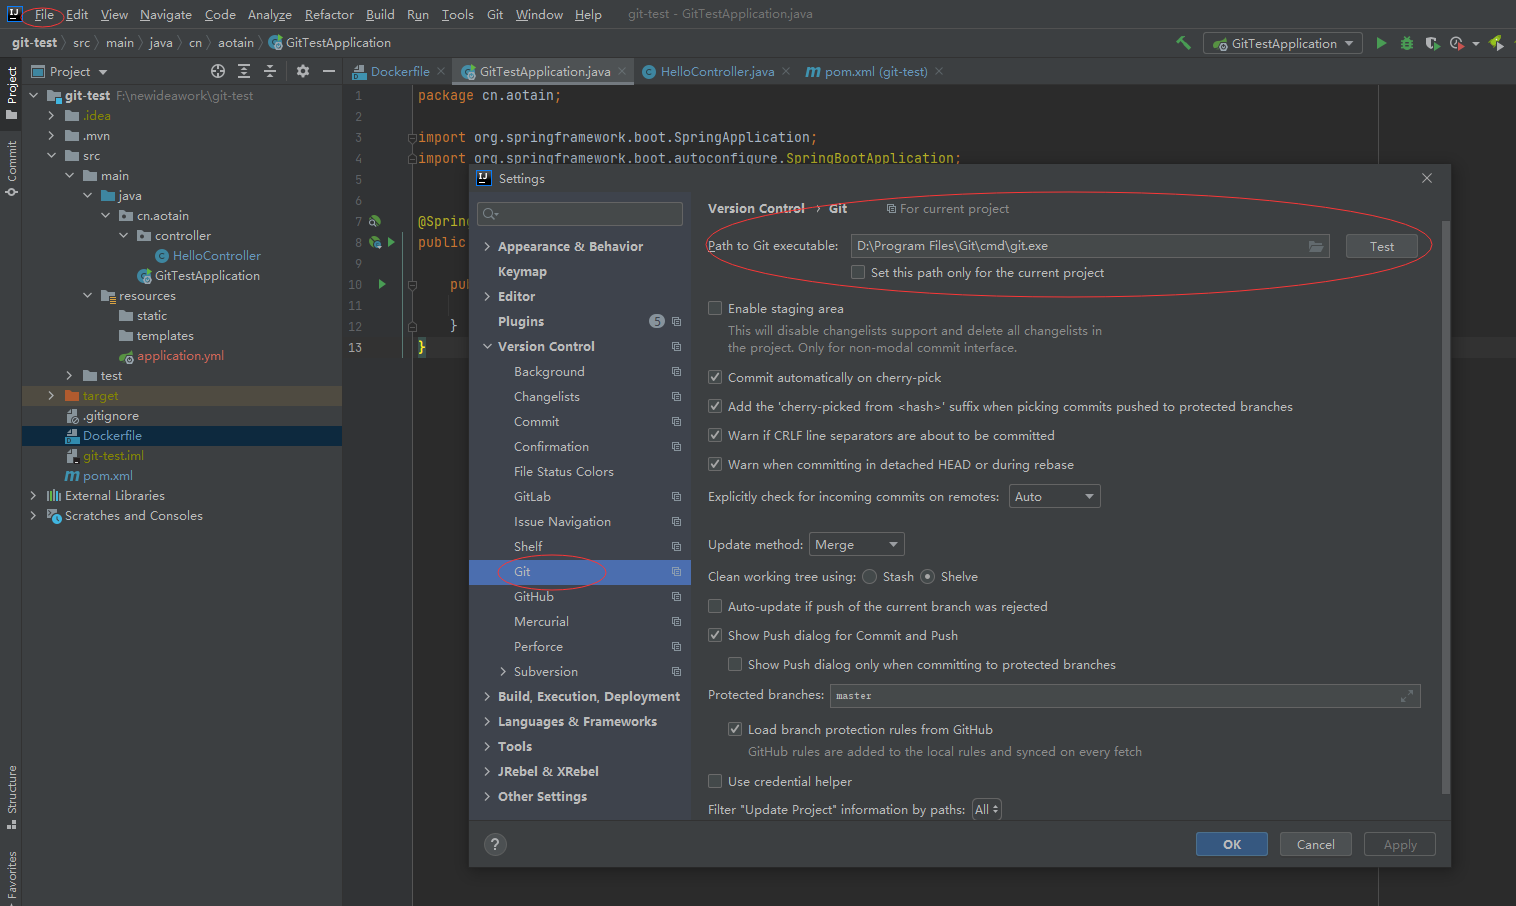Expand all icon in Project panel
Image resolution: width=1516 pixels, height=906 pixels.
244,71
